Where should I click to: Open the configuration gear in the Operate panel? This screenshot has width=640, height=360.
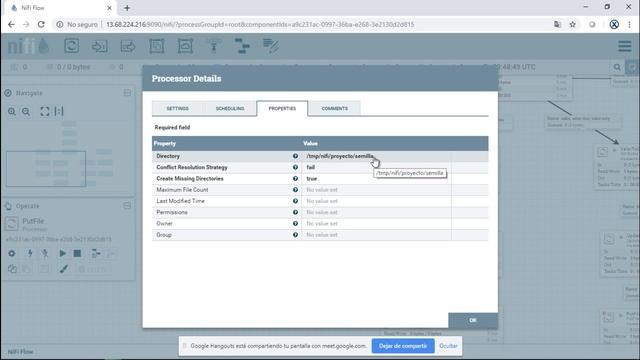pos(12,253)
